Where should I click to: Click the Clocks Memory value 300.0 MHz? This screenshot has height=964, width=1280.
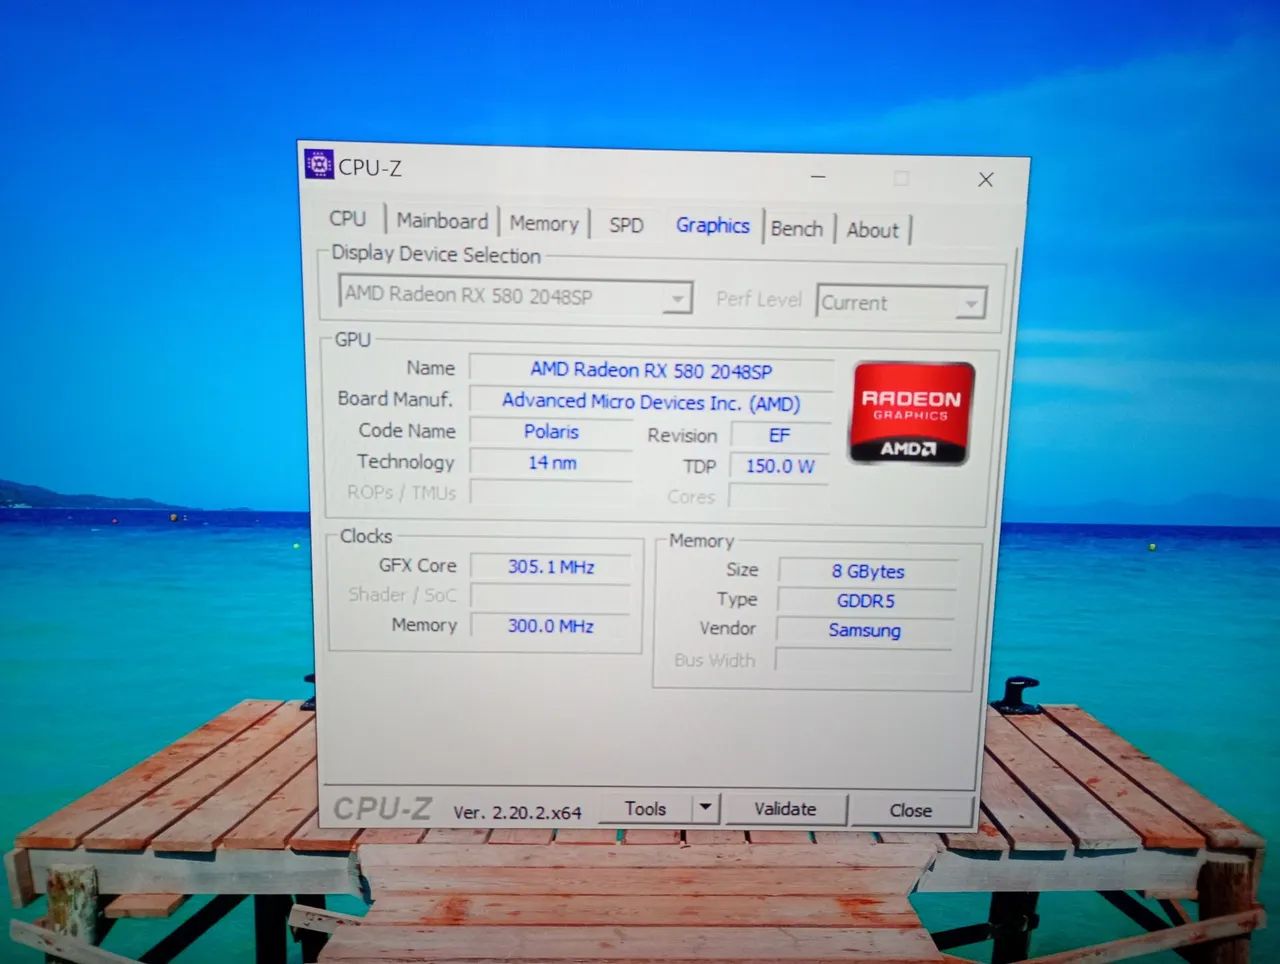(x=550, y=626)
